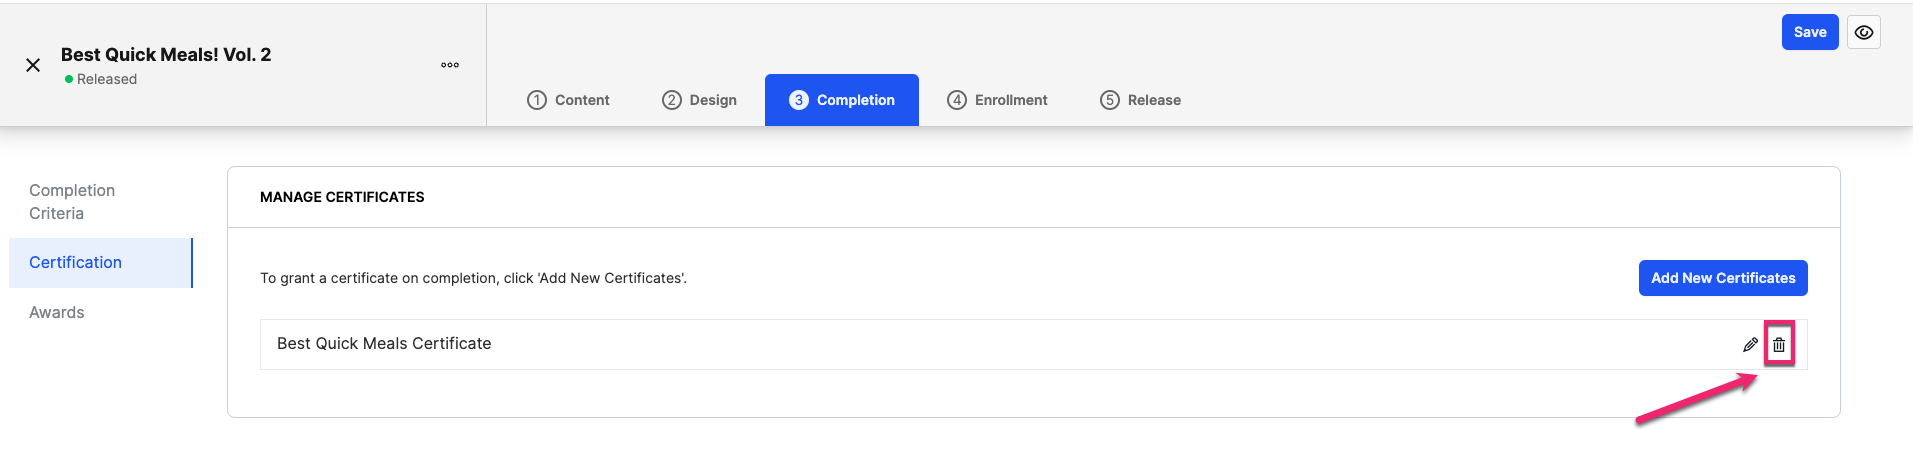The width and height of the screenshot is (1913, 465).
Task: Open the Release tab
Action: pos(1141,100)
